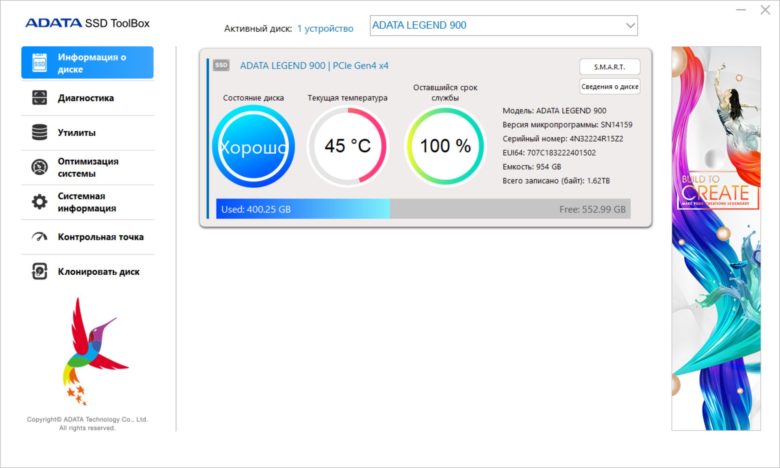Click the Build to Create banner ad
The height and width of the screenshot is (468, 780).
pos(716,238)
